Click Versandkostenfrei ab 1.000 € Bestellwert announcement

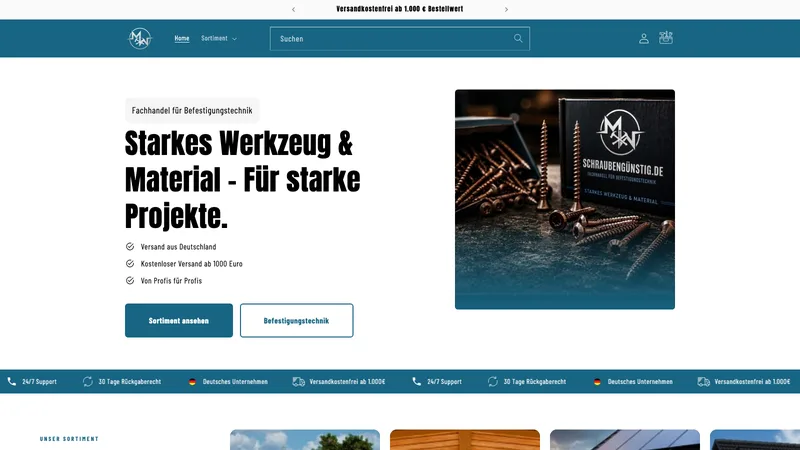pyautogui.click(x=399, y=9)
